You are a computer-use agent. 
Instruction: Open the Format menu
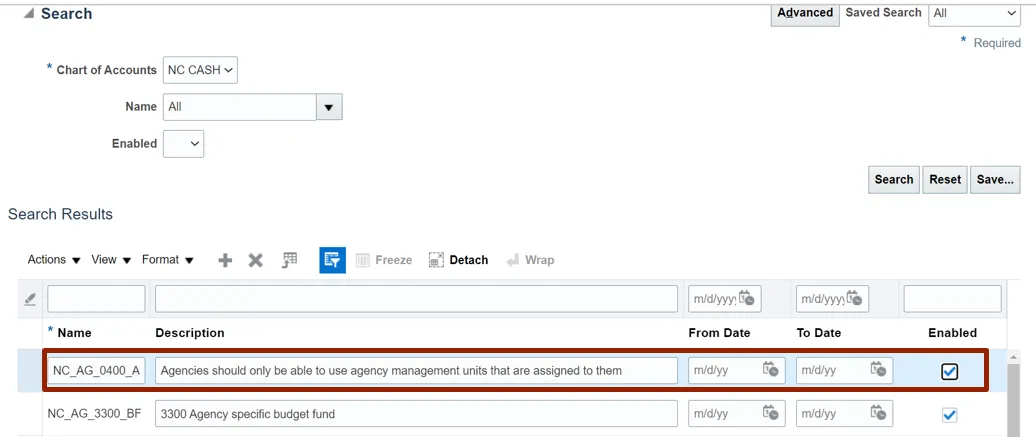tap(167, 260)
